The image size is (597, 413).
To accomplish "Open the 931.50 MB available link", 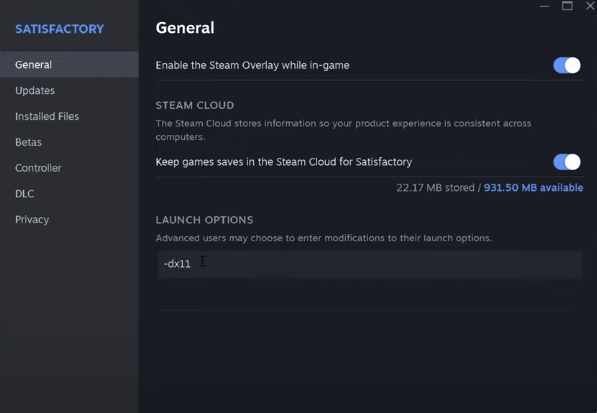I will [533, 188].
